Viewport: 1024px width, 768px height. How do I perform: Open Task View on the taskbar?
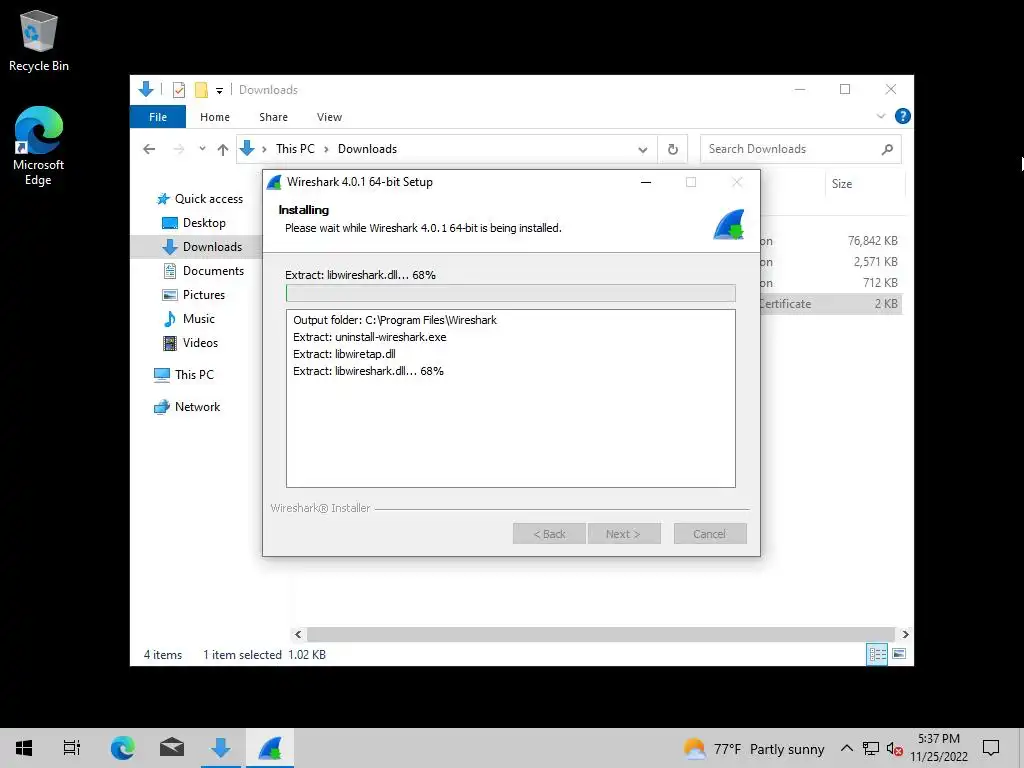tap(71, 748)
